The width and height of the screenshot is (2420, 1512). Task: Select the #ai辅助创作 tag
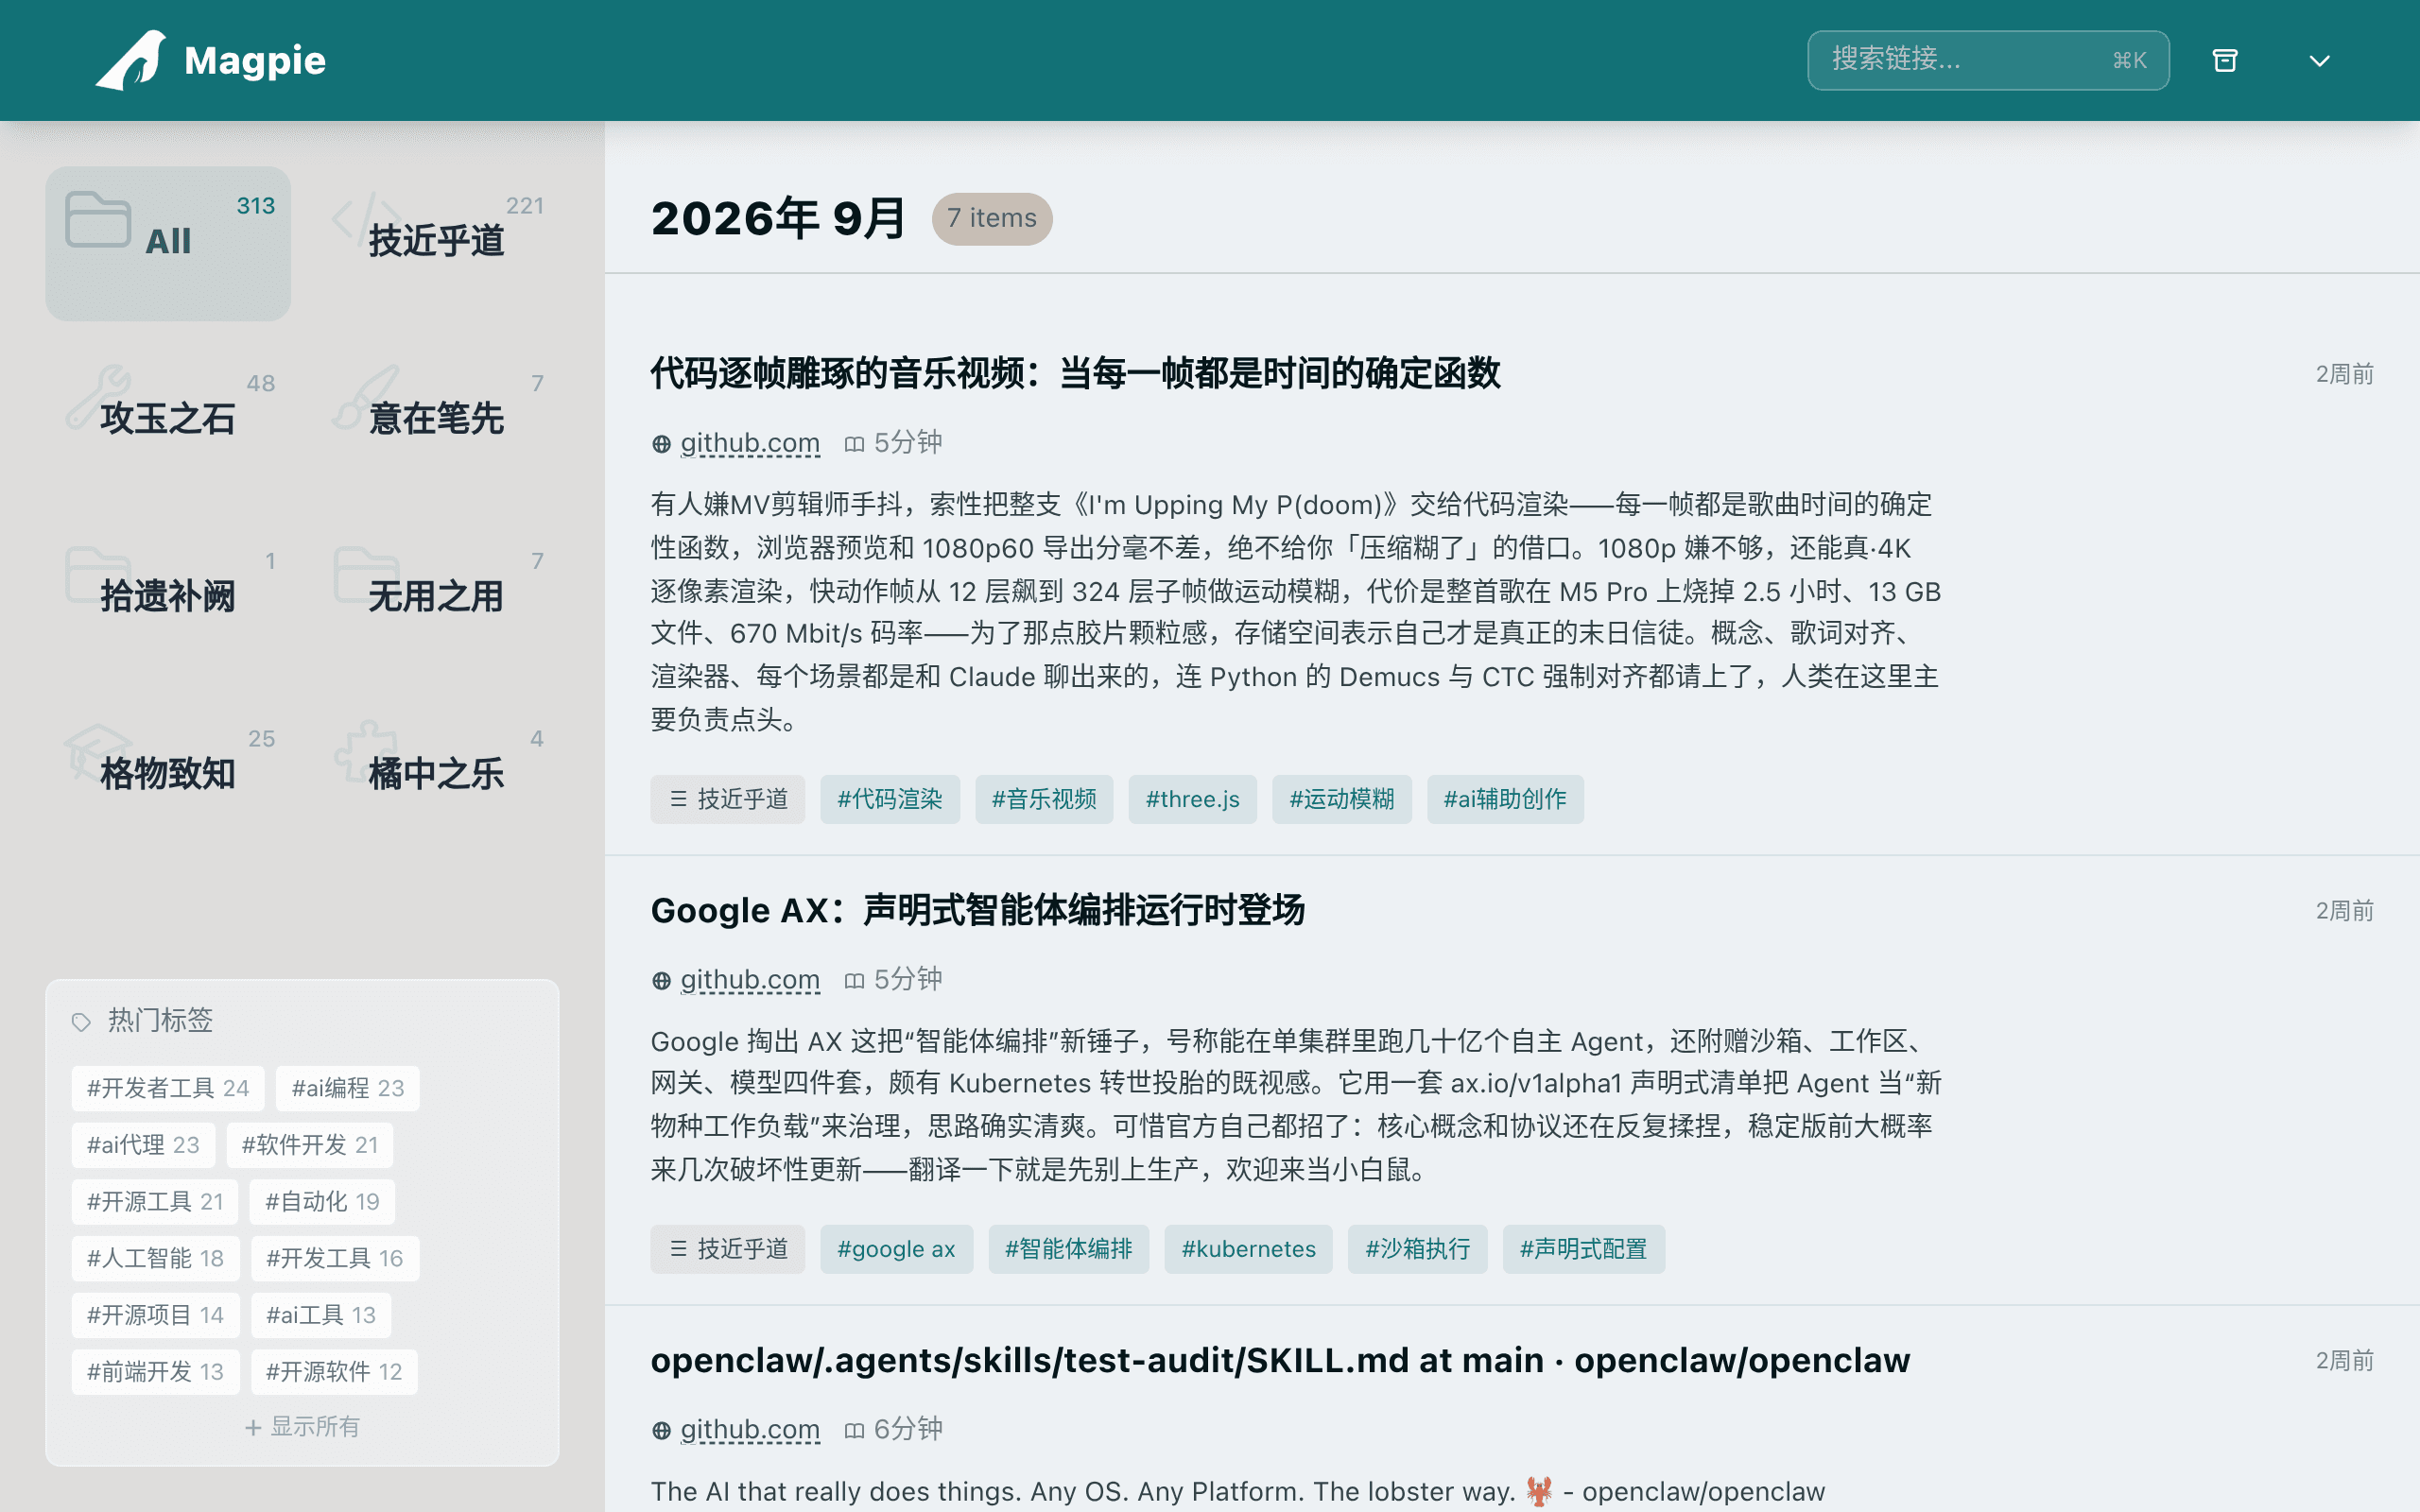tap(1505, 799)
